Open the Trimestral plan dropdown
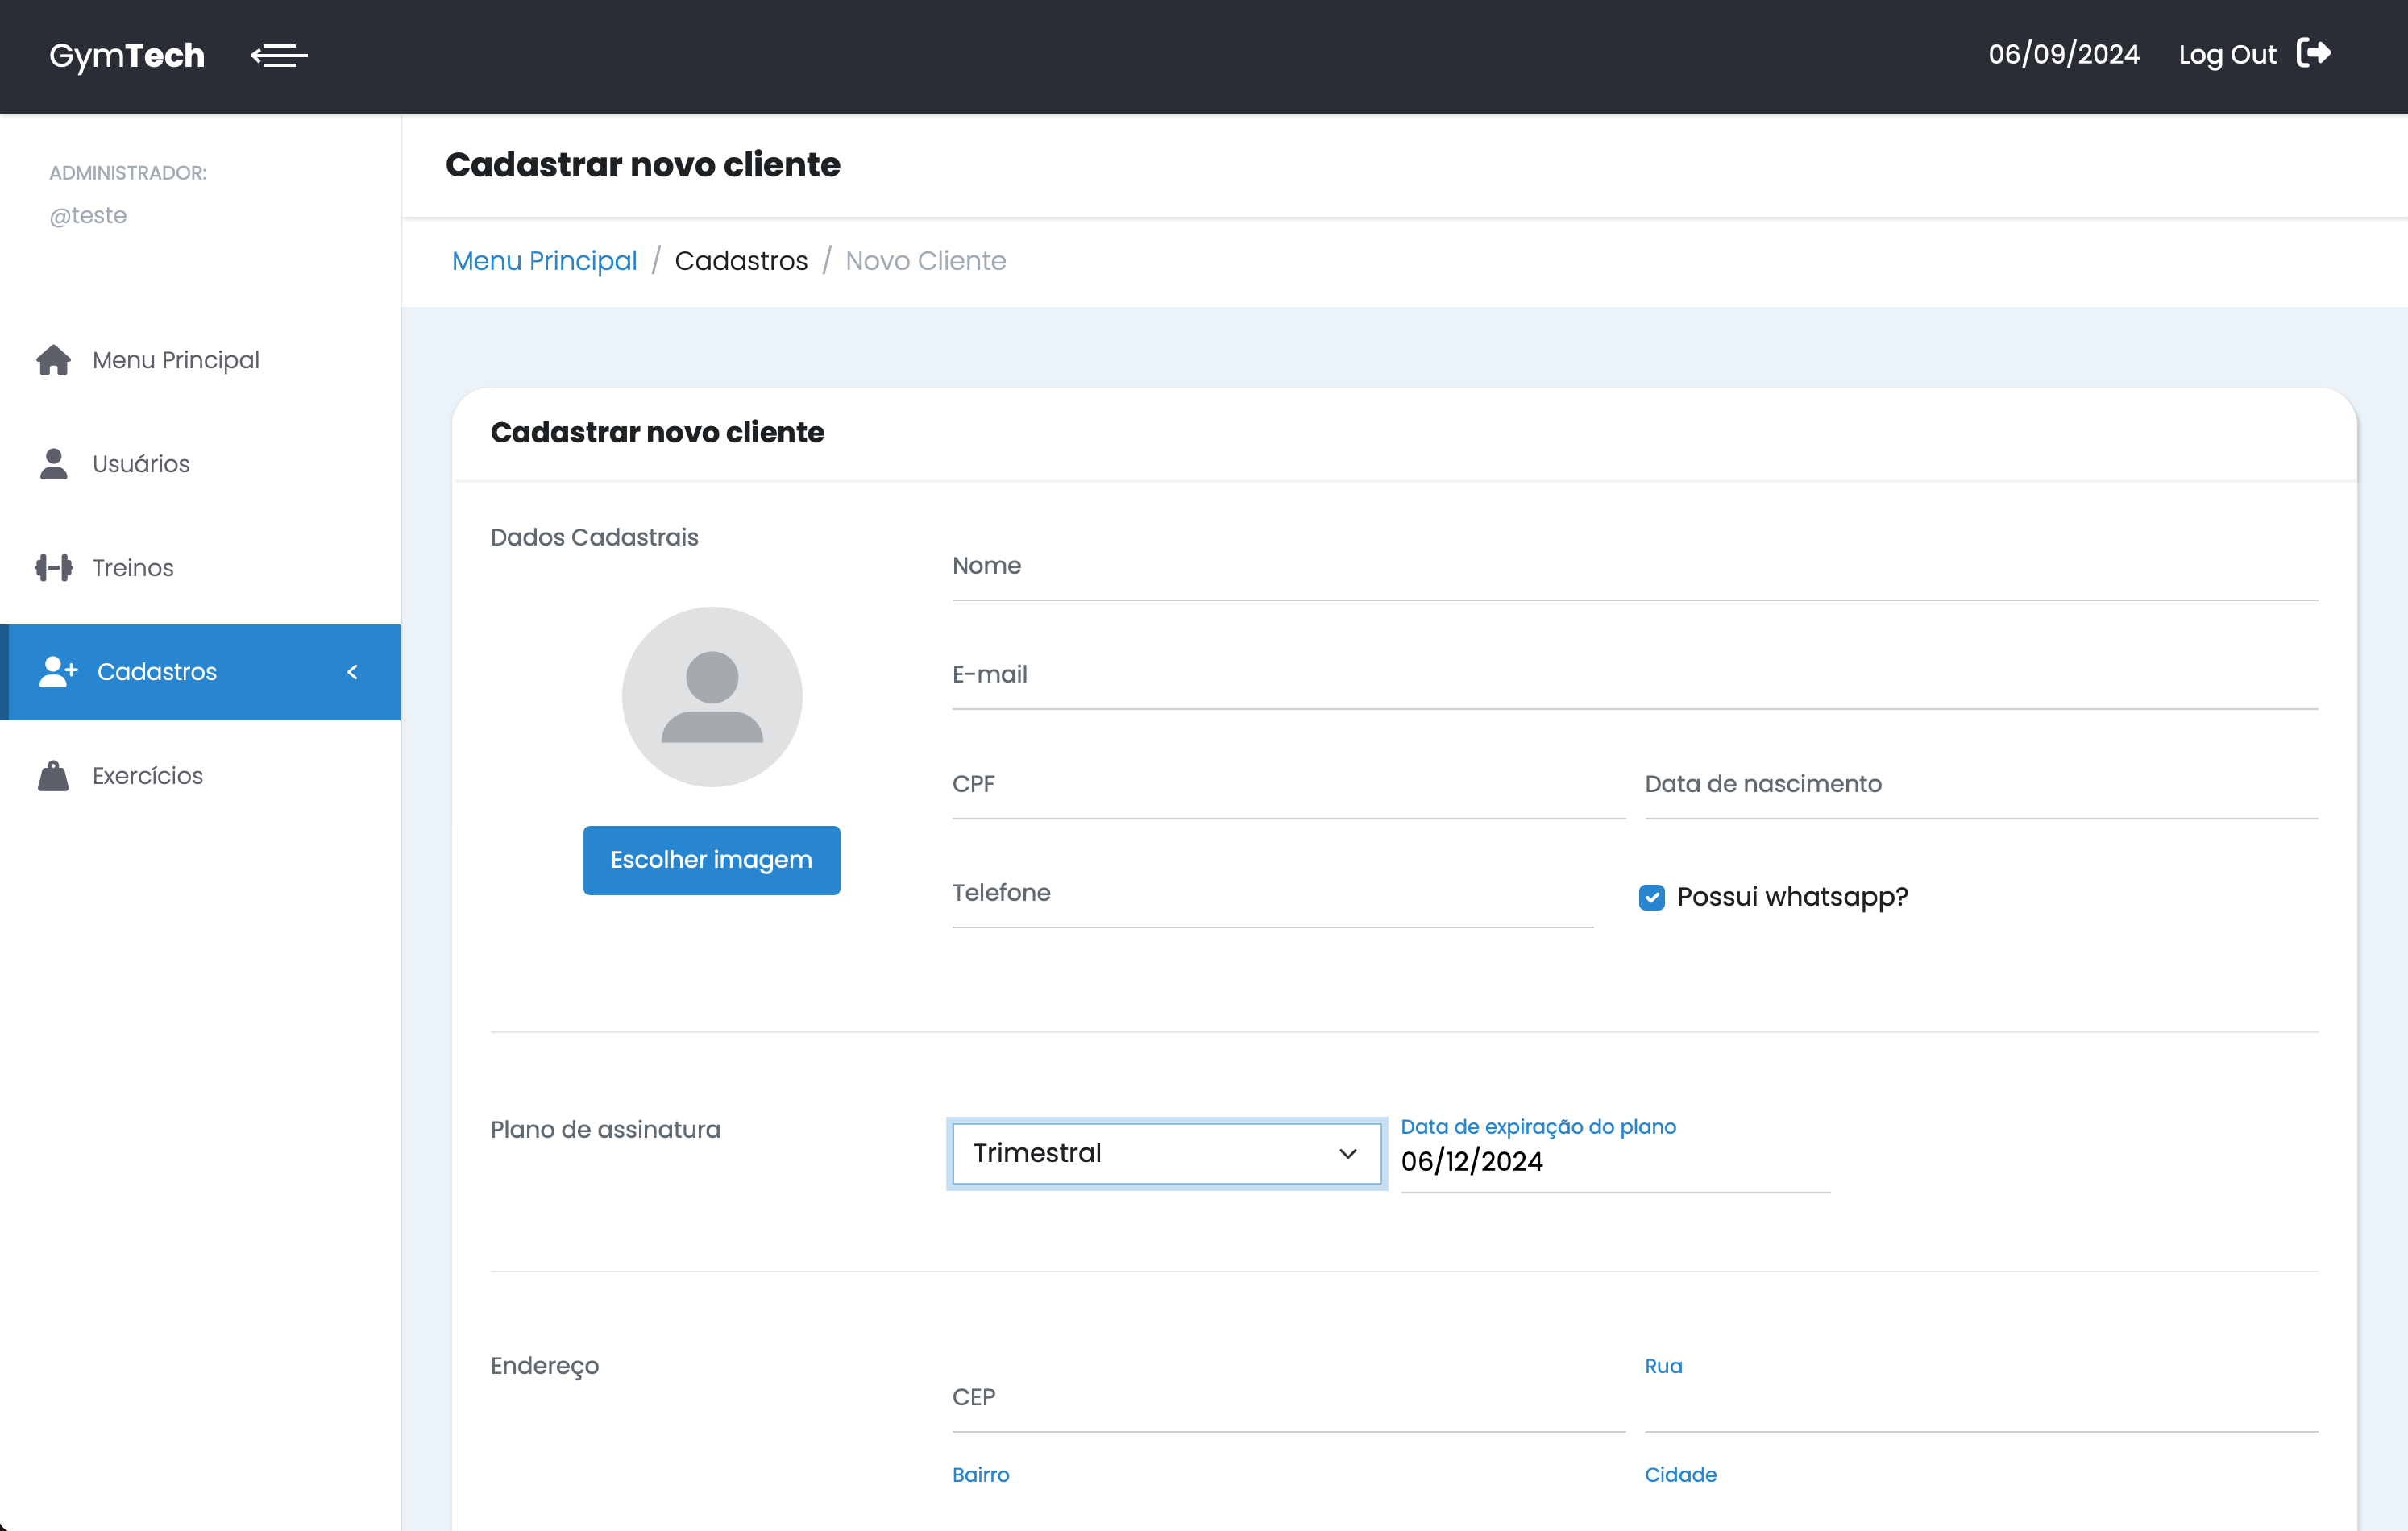This screenshot has width=2408, height=1531. tap(1166, 1153)
